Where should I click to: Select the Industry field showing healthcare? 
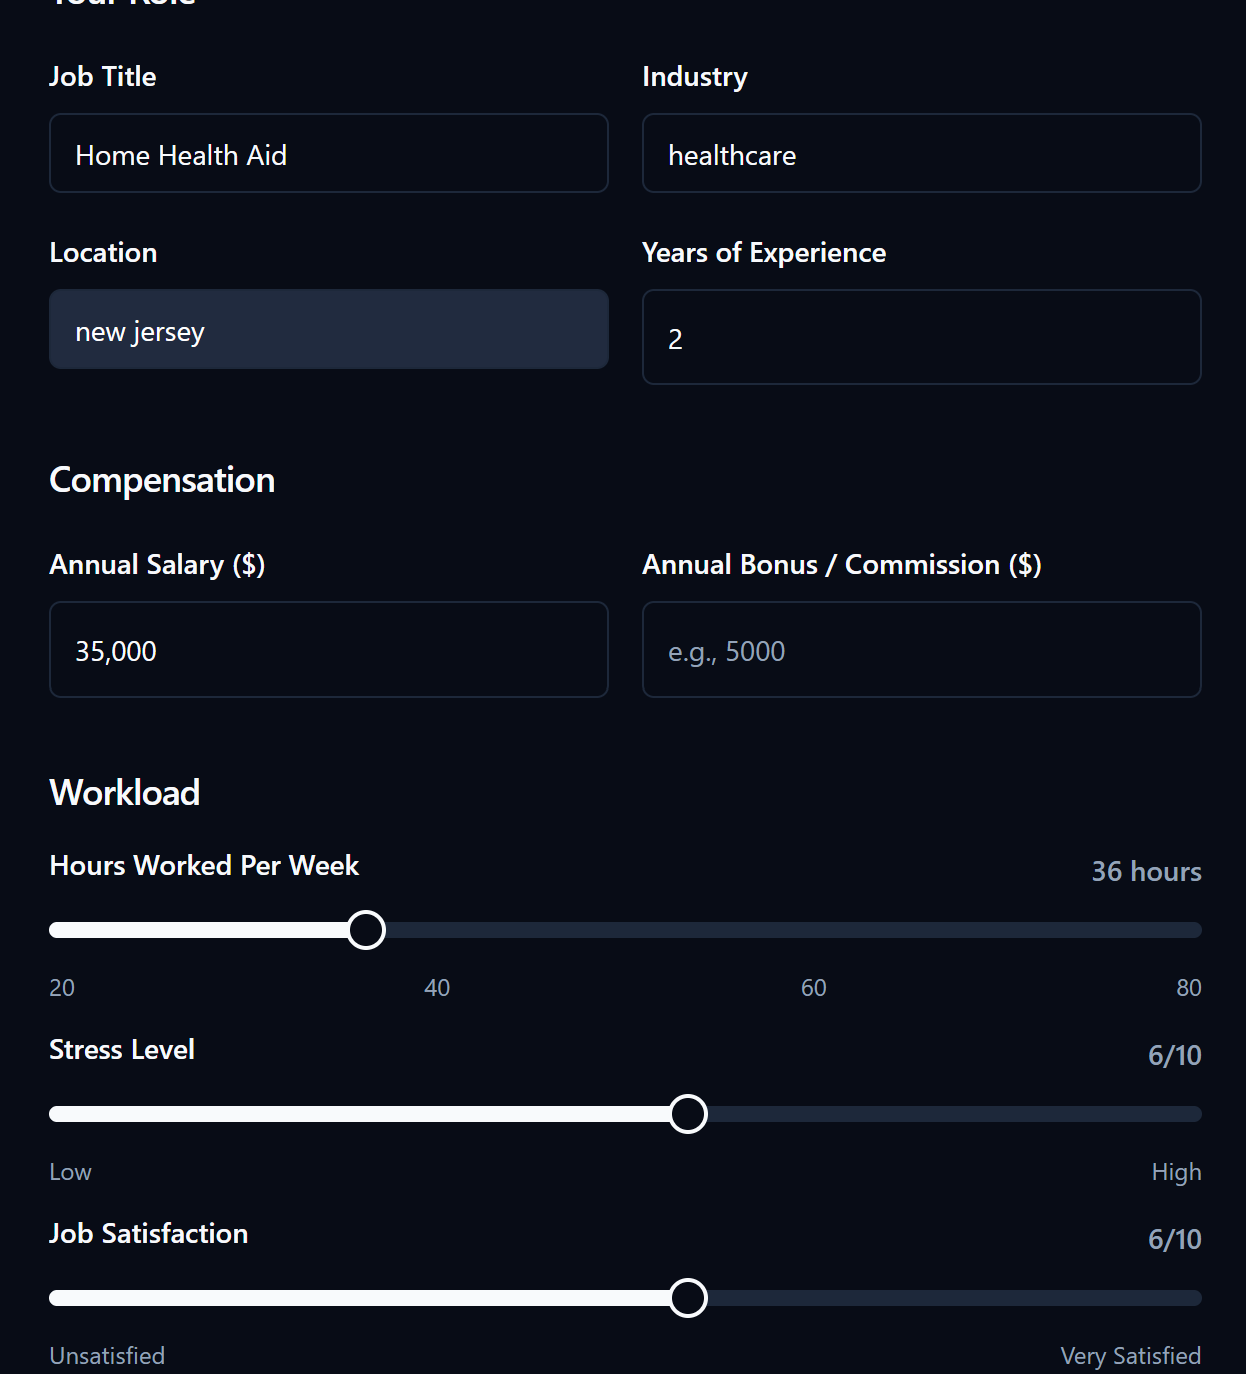(x=921, y=153)
